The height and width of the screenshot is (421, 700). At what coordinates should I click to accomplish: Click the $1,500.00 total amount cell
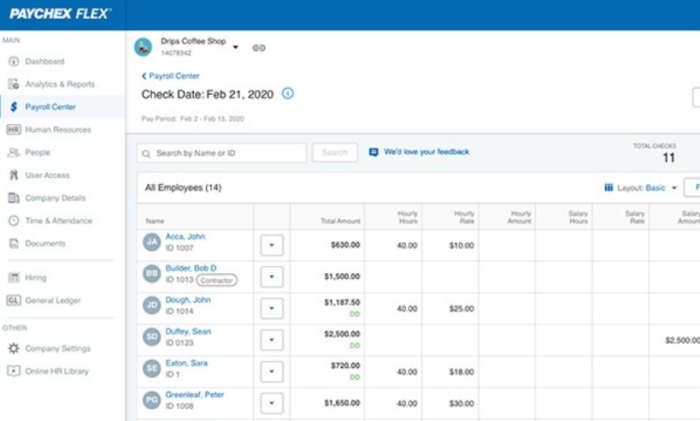[x=342, y=276]
